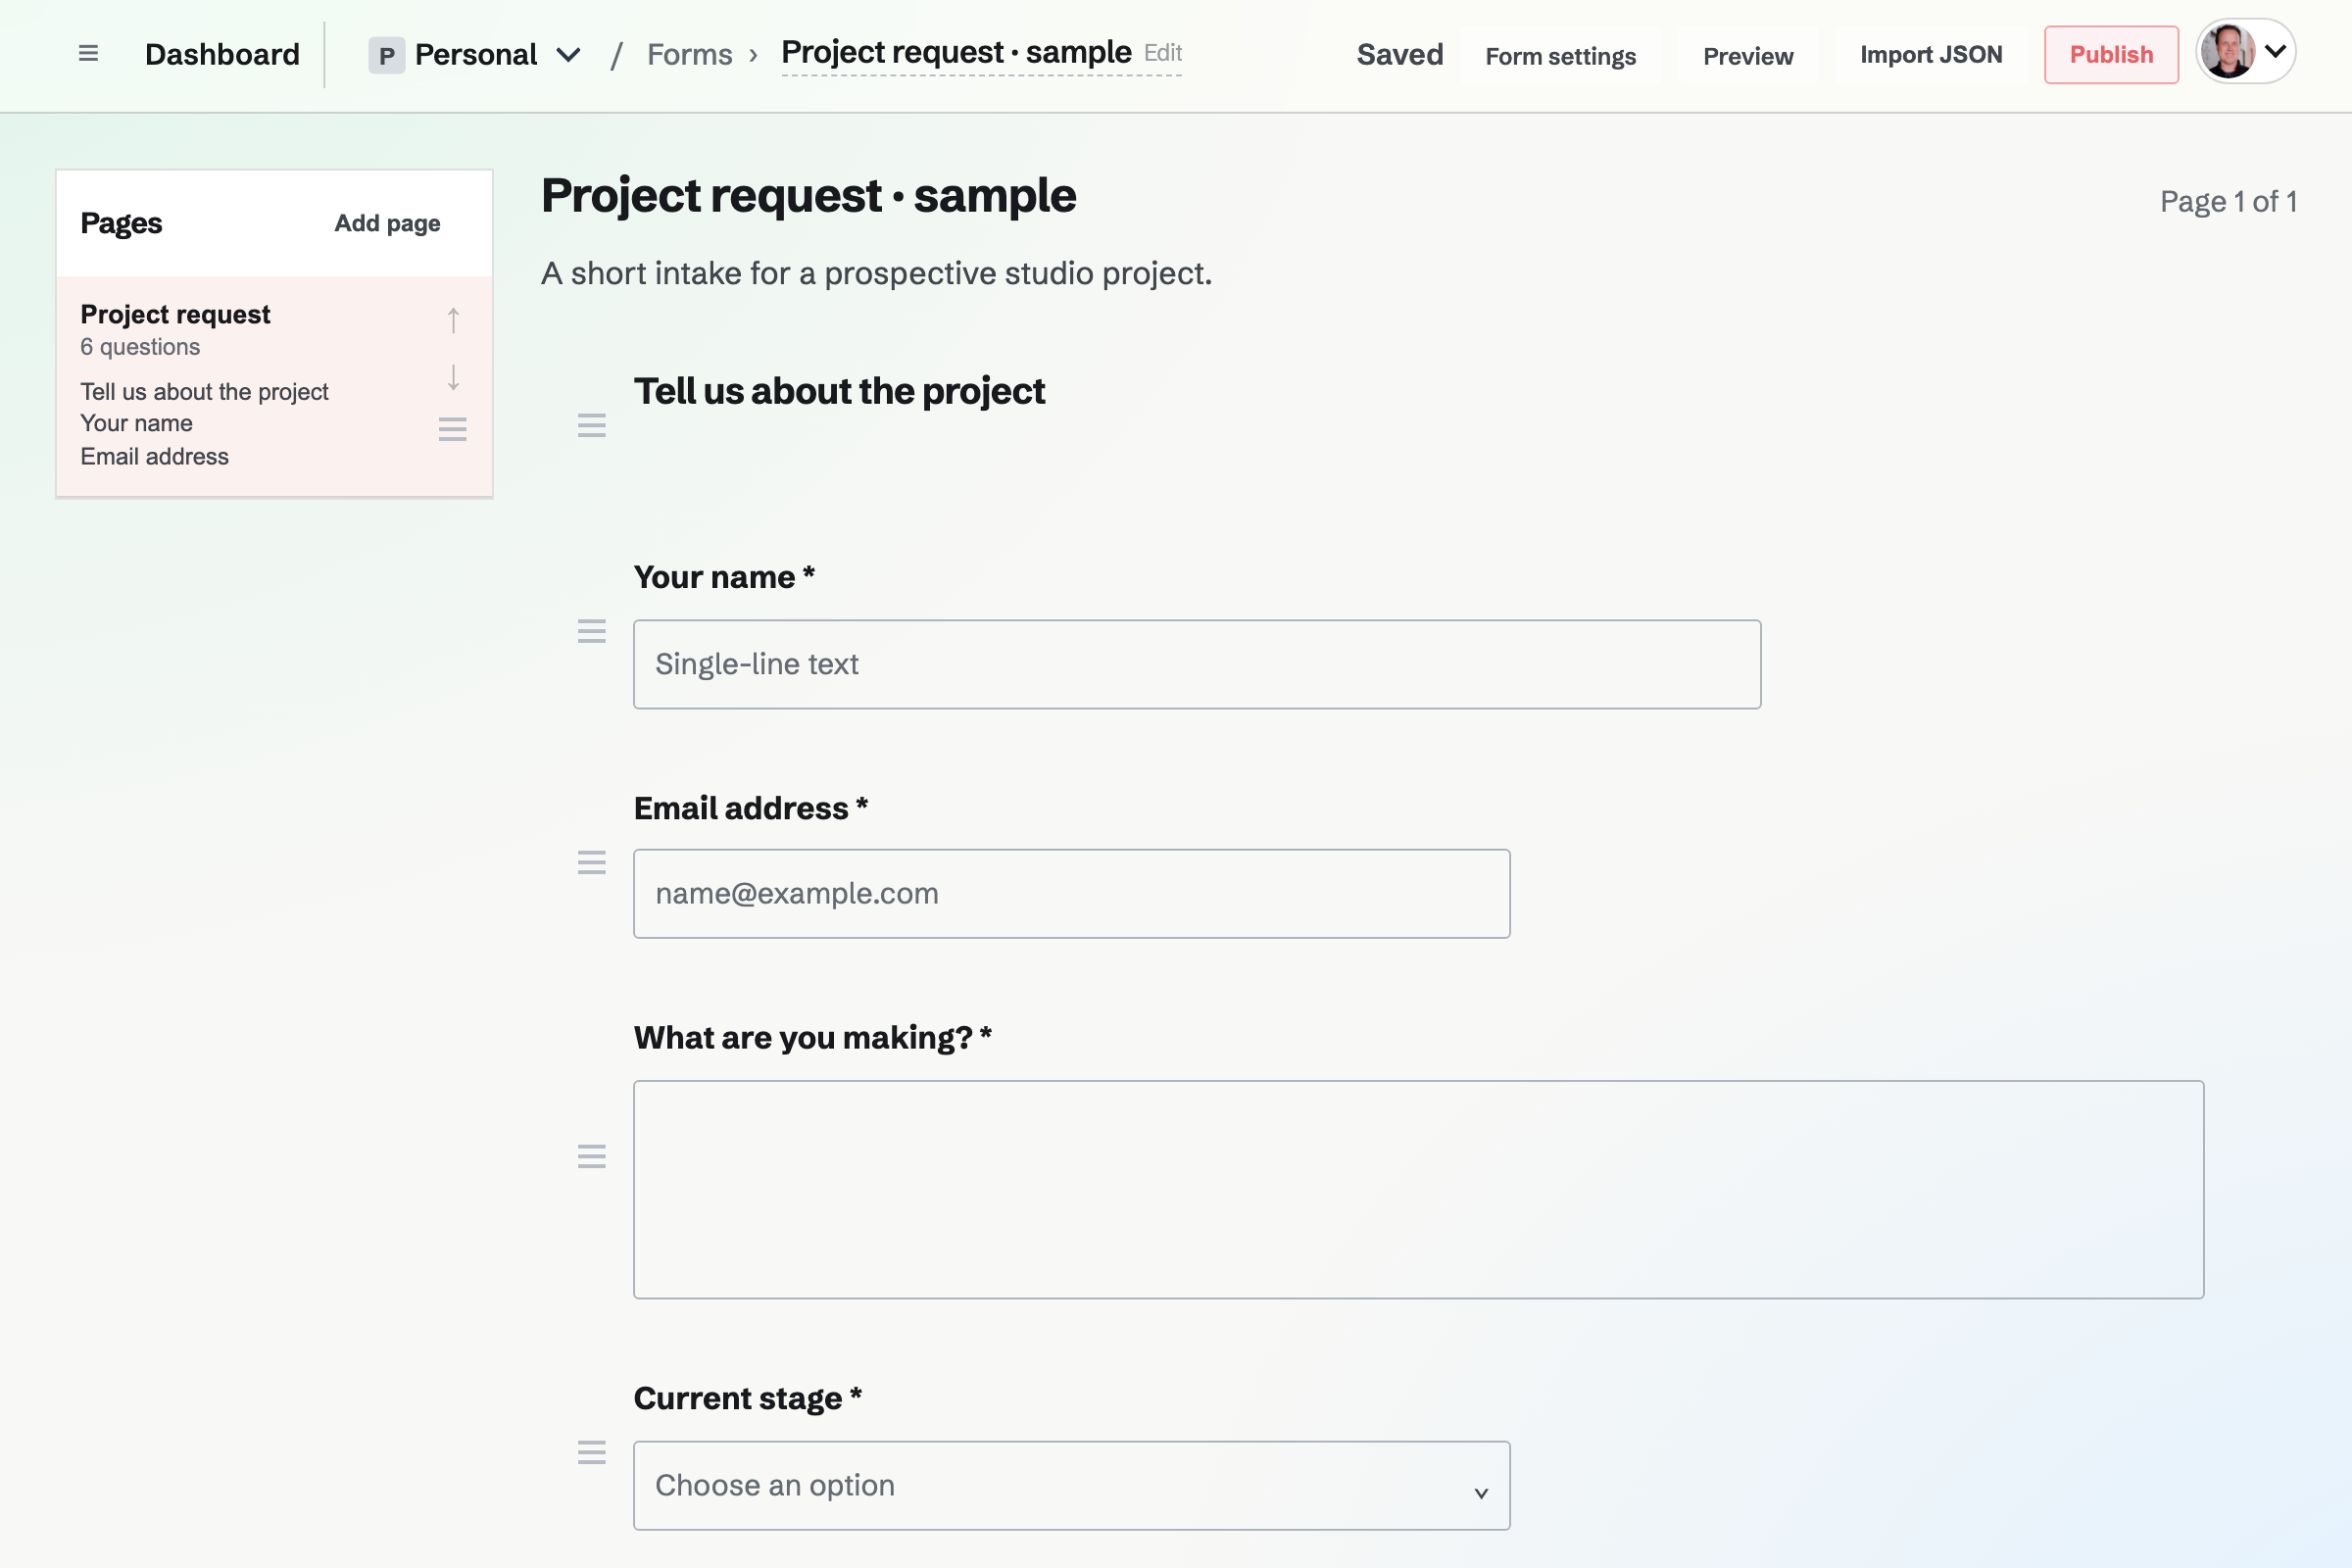Click 'Tell us about the project' in sidebar
This screenshot has height=1568, width=2352.
pyautogui.click(x=204, y=392)
